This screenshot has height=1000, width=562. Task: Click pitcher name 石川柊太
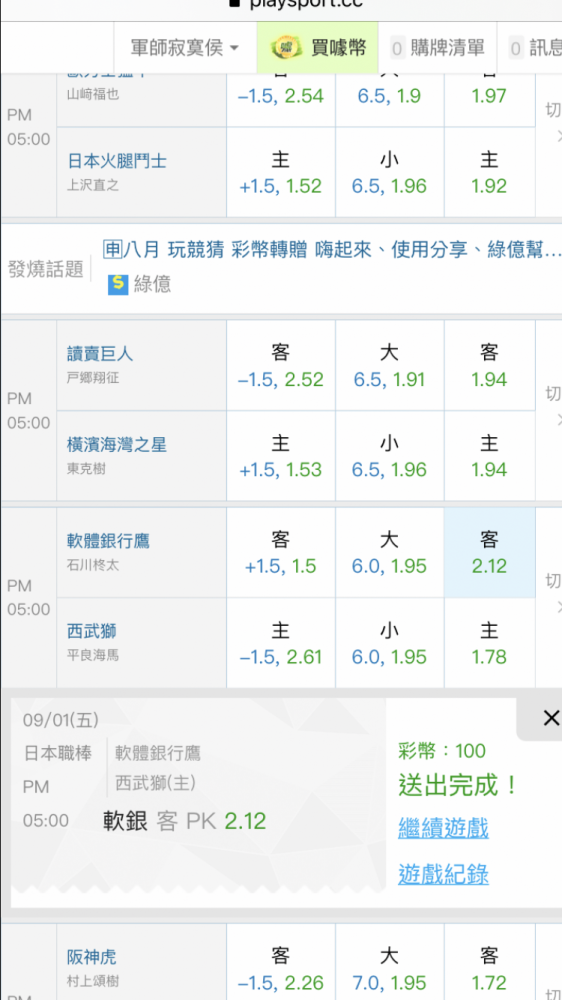[92, 565]
